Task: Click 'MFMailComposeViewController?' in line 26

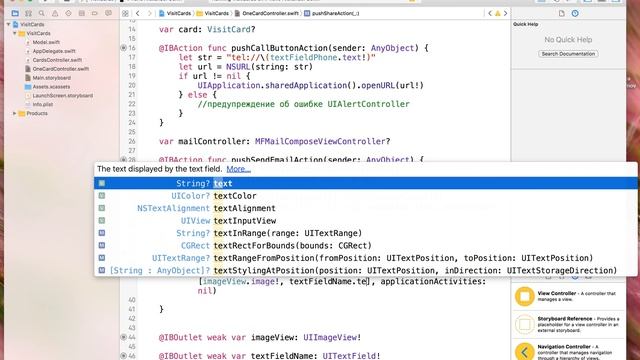Action: pyautogui.click(x=322, y=142)
